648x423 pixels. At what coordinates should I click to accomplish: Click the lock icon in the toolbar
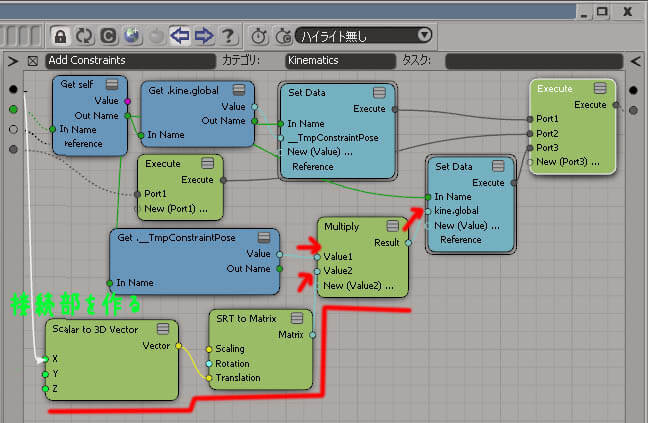coord(60,35)
